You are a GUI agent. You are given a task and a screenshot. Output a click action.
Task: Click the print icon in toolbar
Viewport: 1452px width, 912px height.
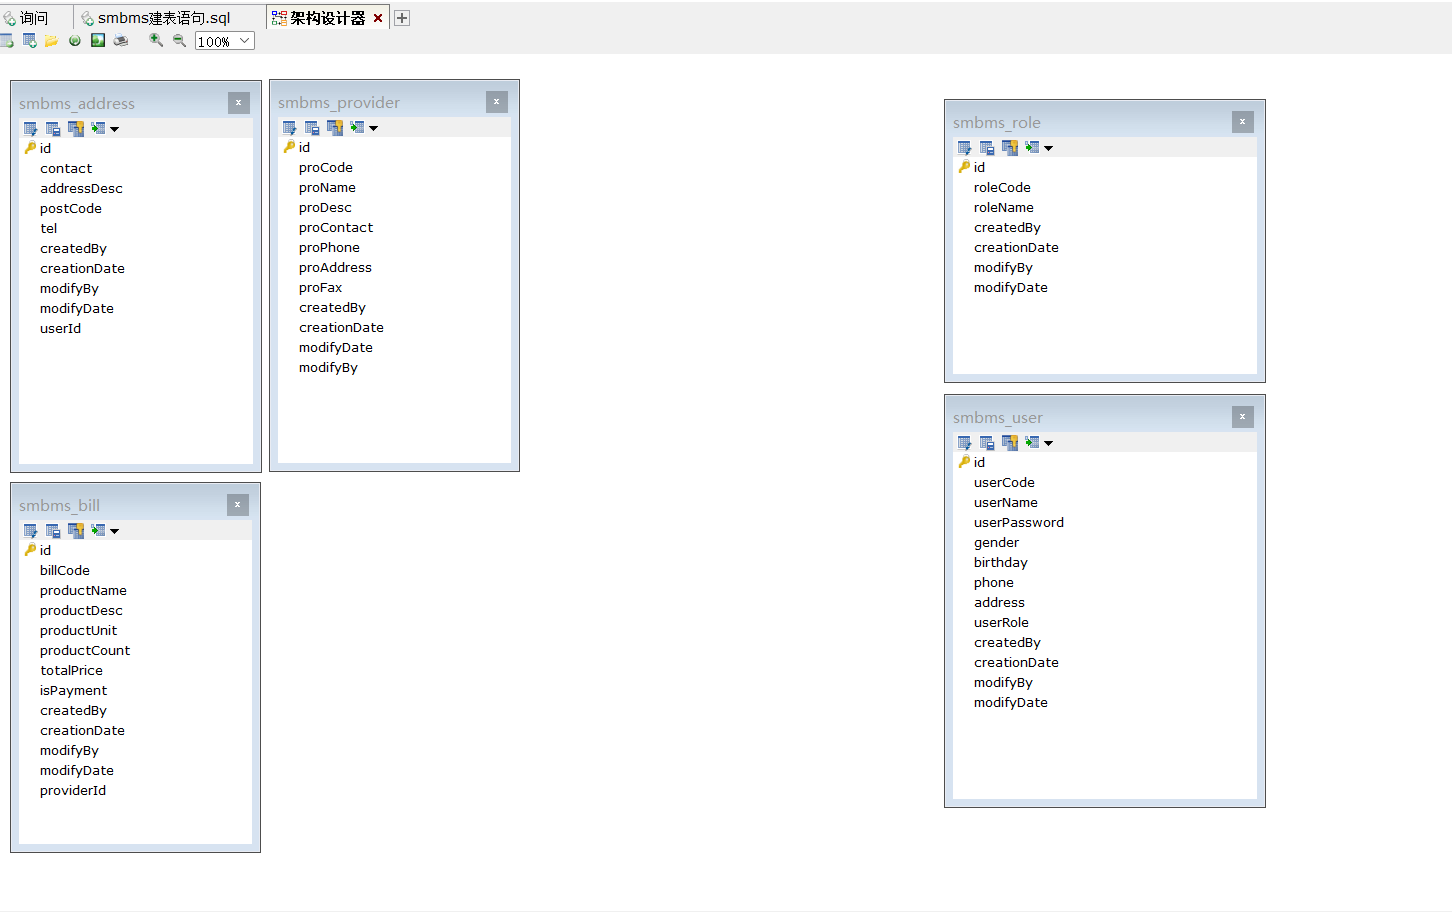(x=121, y=41)
